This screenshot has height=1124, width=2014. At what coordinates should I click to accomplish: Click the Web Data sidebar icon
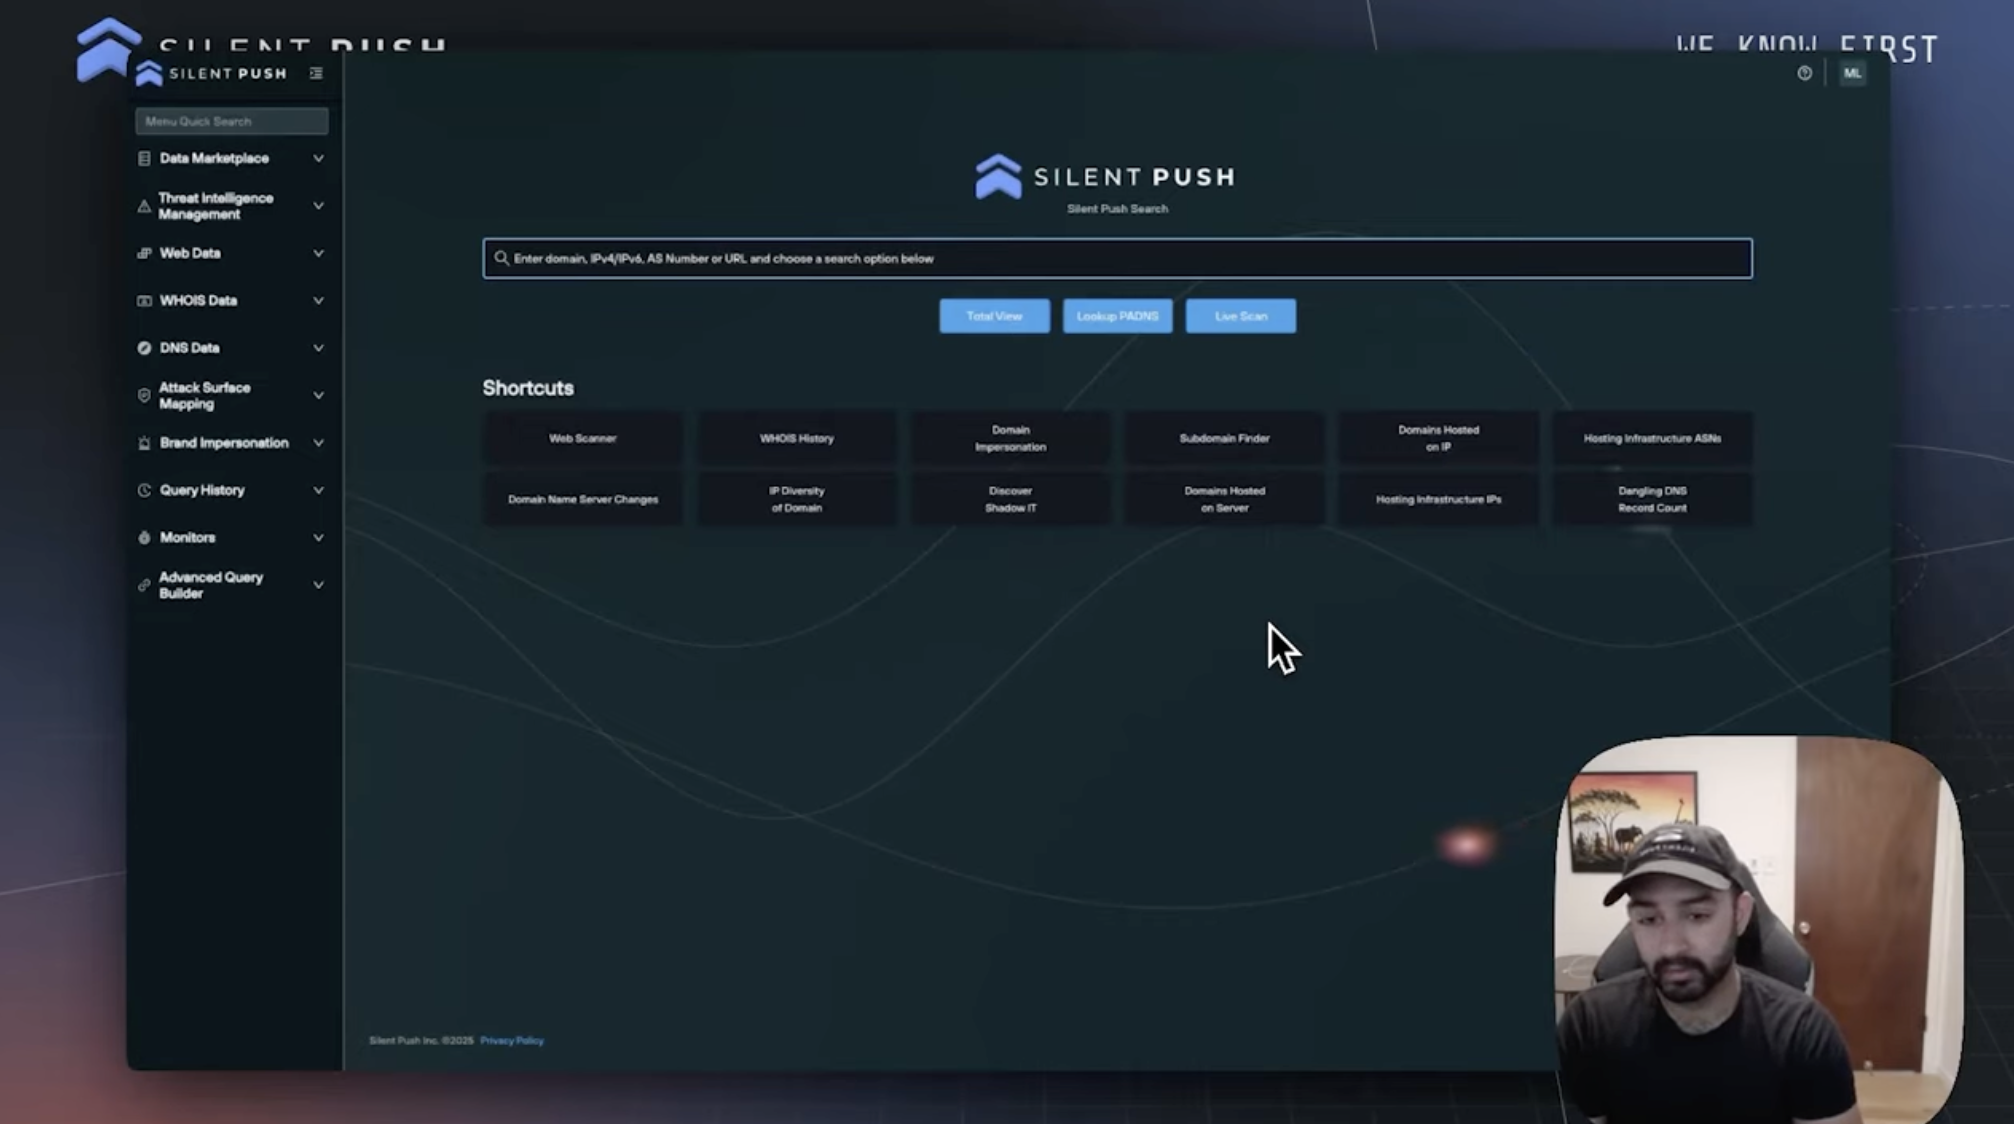pos(144,253)
